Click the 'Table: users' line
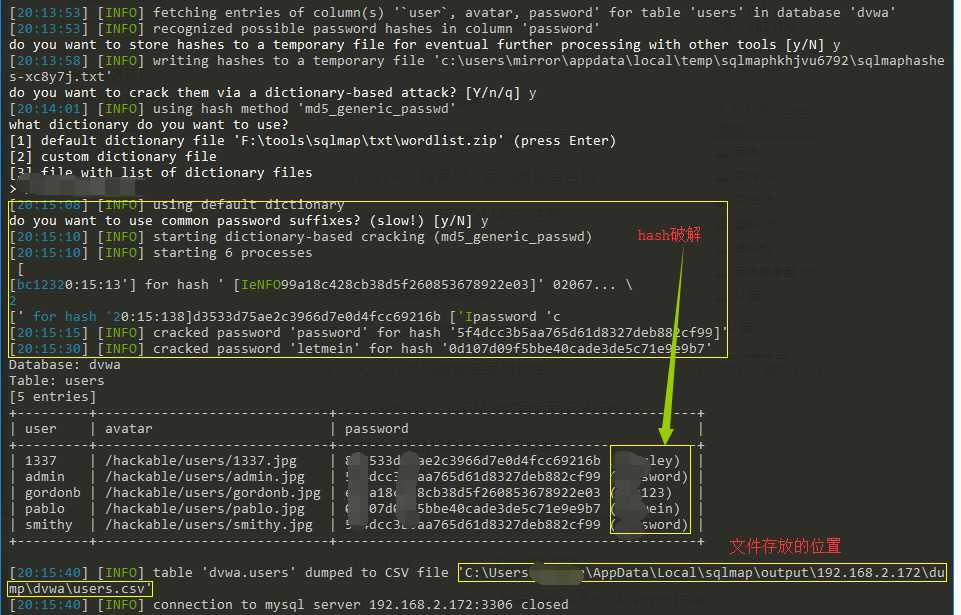The image size is (961, 615). point(56,381)
